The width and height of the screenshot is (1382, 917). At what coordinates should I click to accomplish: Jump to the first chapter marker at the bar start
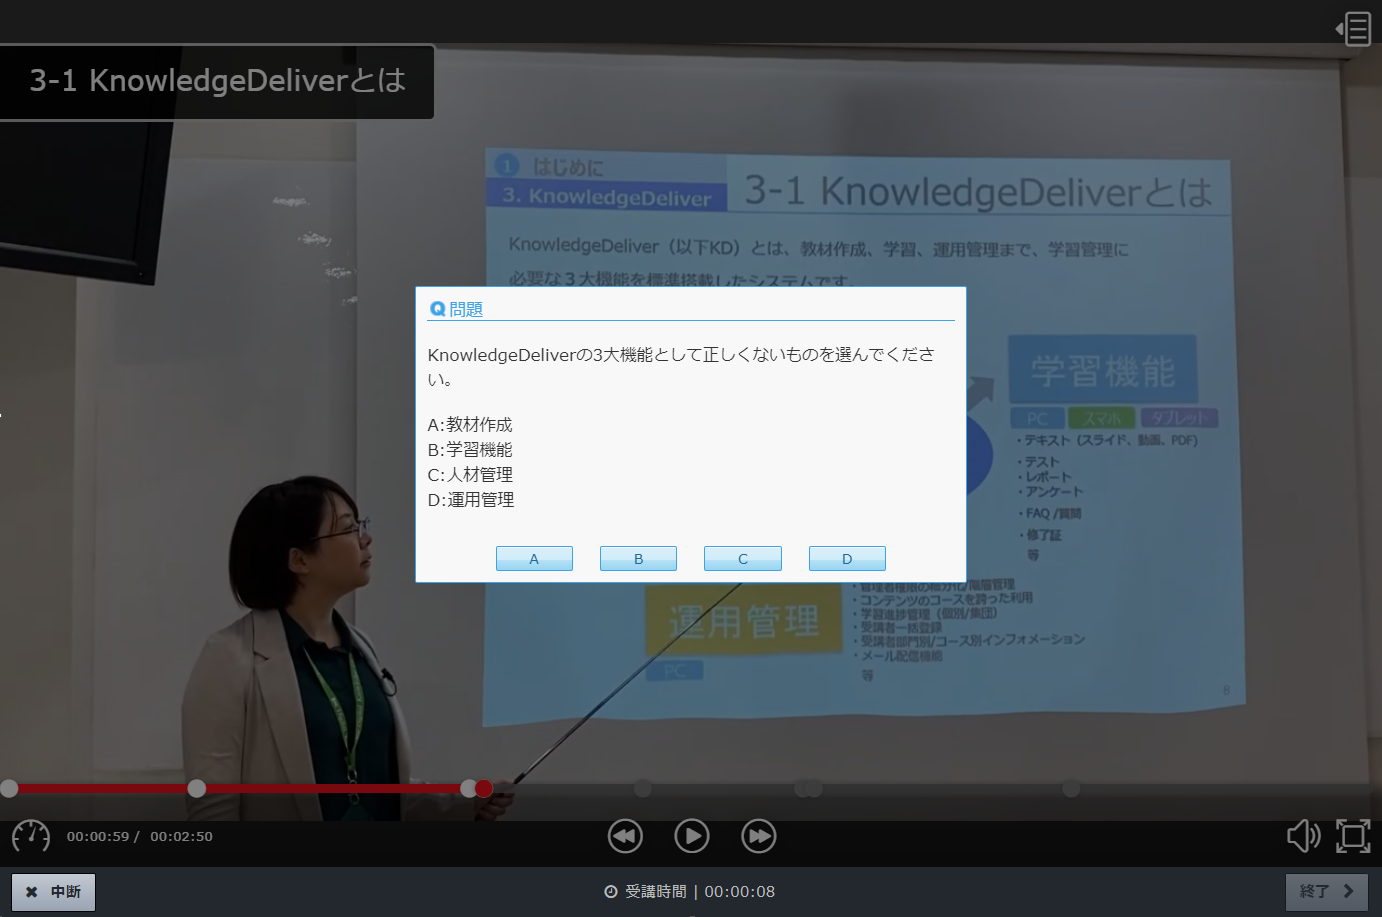(9, 789)
